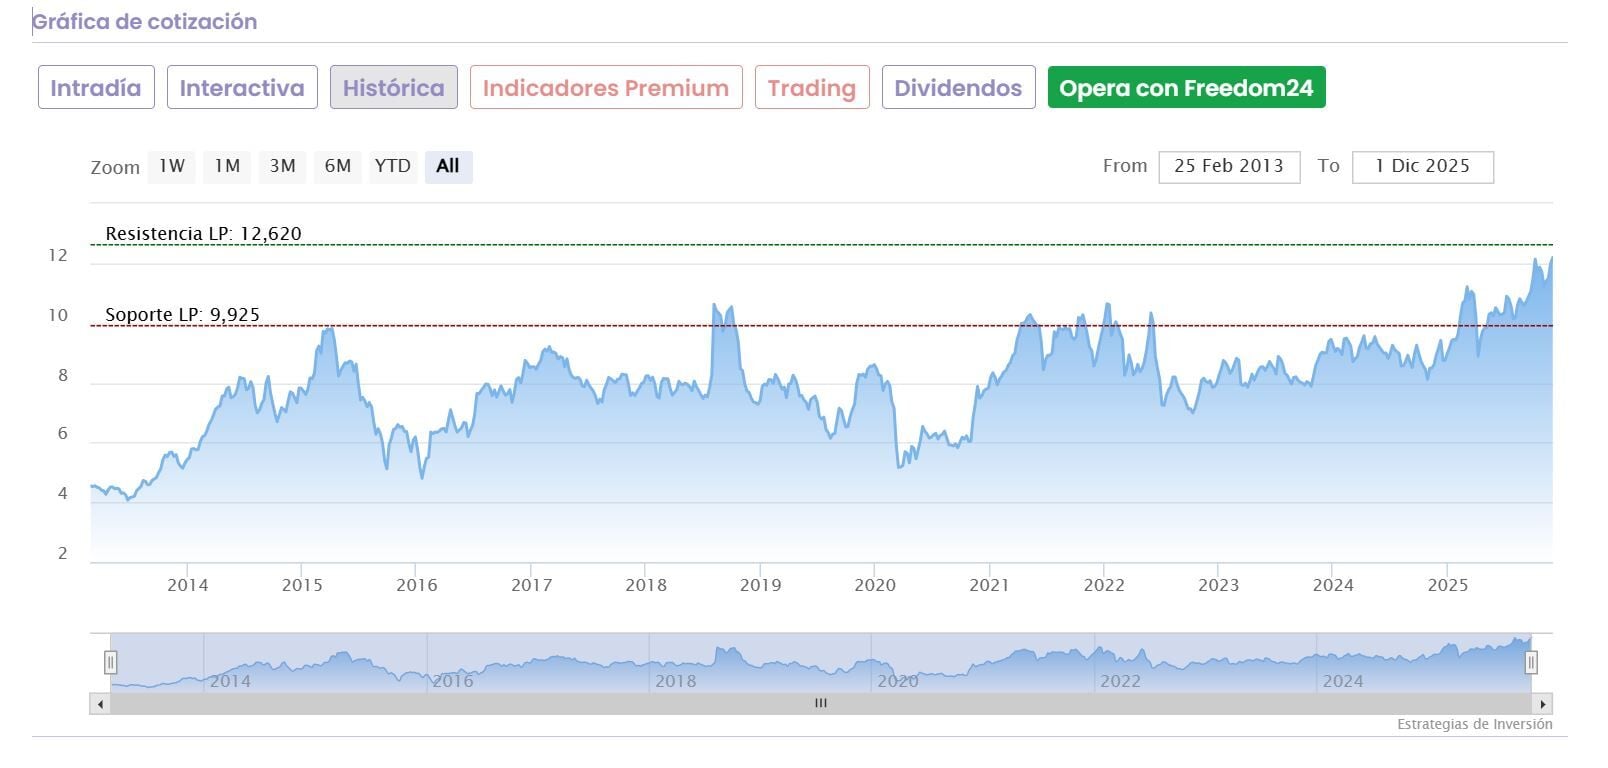Click the navigator's right range handle

(x=1530, y=662)
